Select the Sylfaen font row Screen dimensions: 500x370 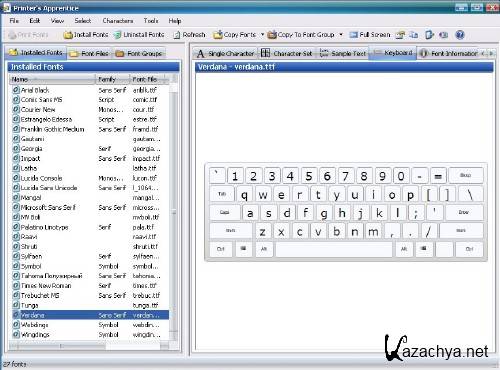90,256
